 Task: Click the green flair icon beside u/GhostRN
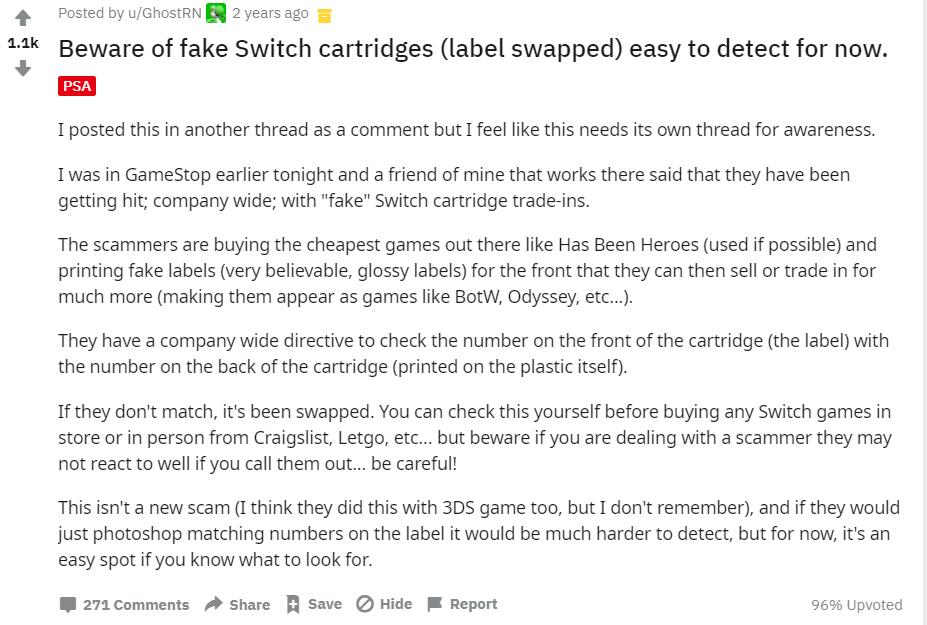pyautogui.click(x=216, y=13)
